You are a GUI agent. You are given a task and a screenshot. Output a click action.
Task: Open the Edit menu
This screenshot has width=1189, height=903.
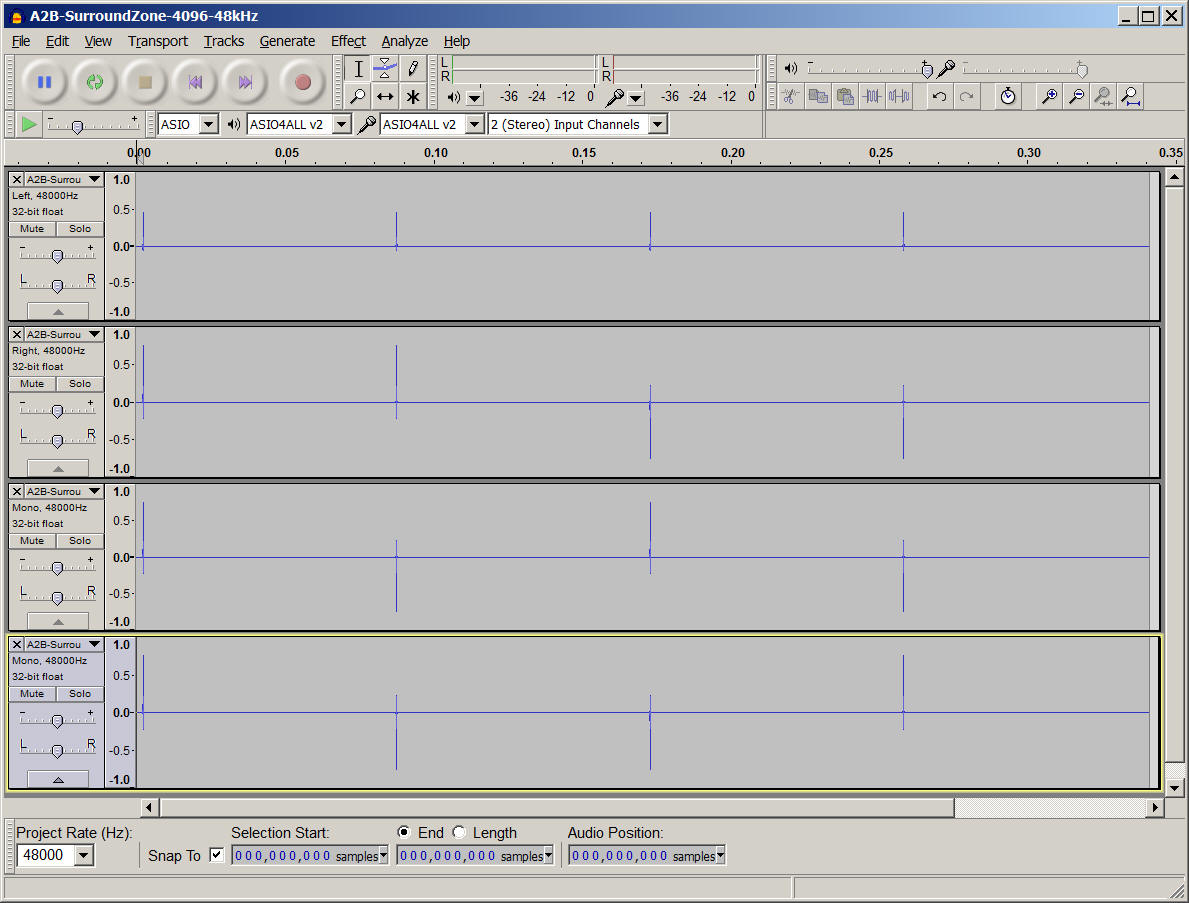pos(57,41)
